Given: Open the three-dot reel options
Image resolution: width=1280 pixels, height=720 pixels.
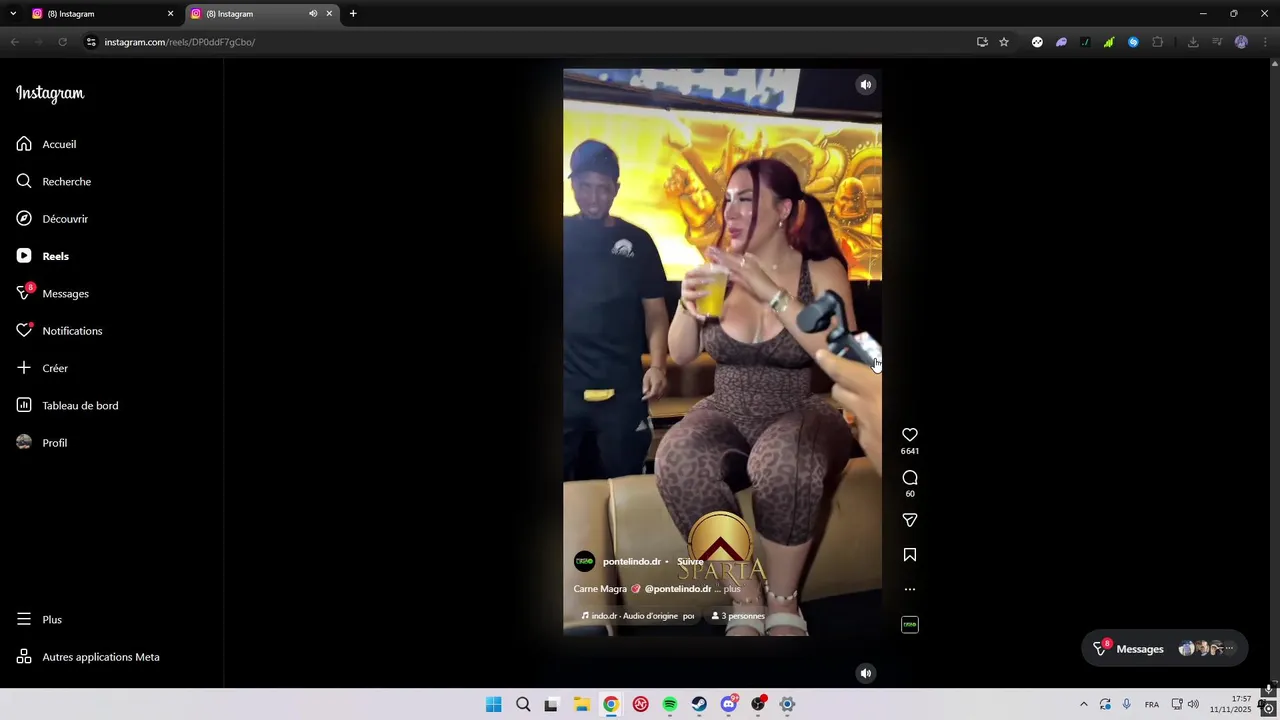Looking at the screenshot, I should click(x=910, y=589).
